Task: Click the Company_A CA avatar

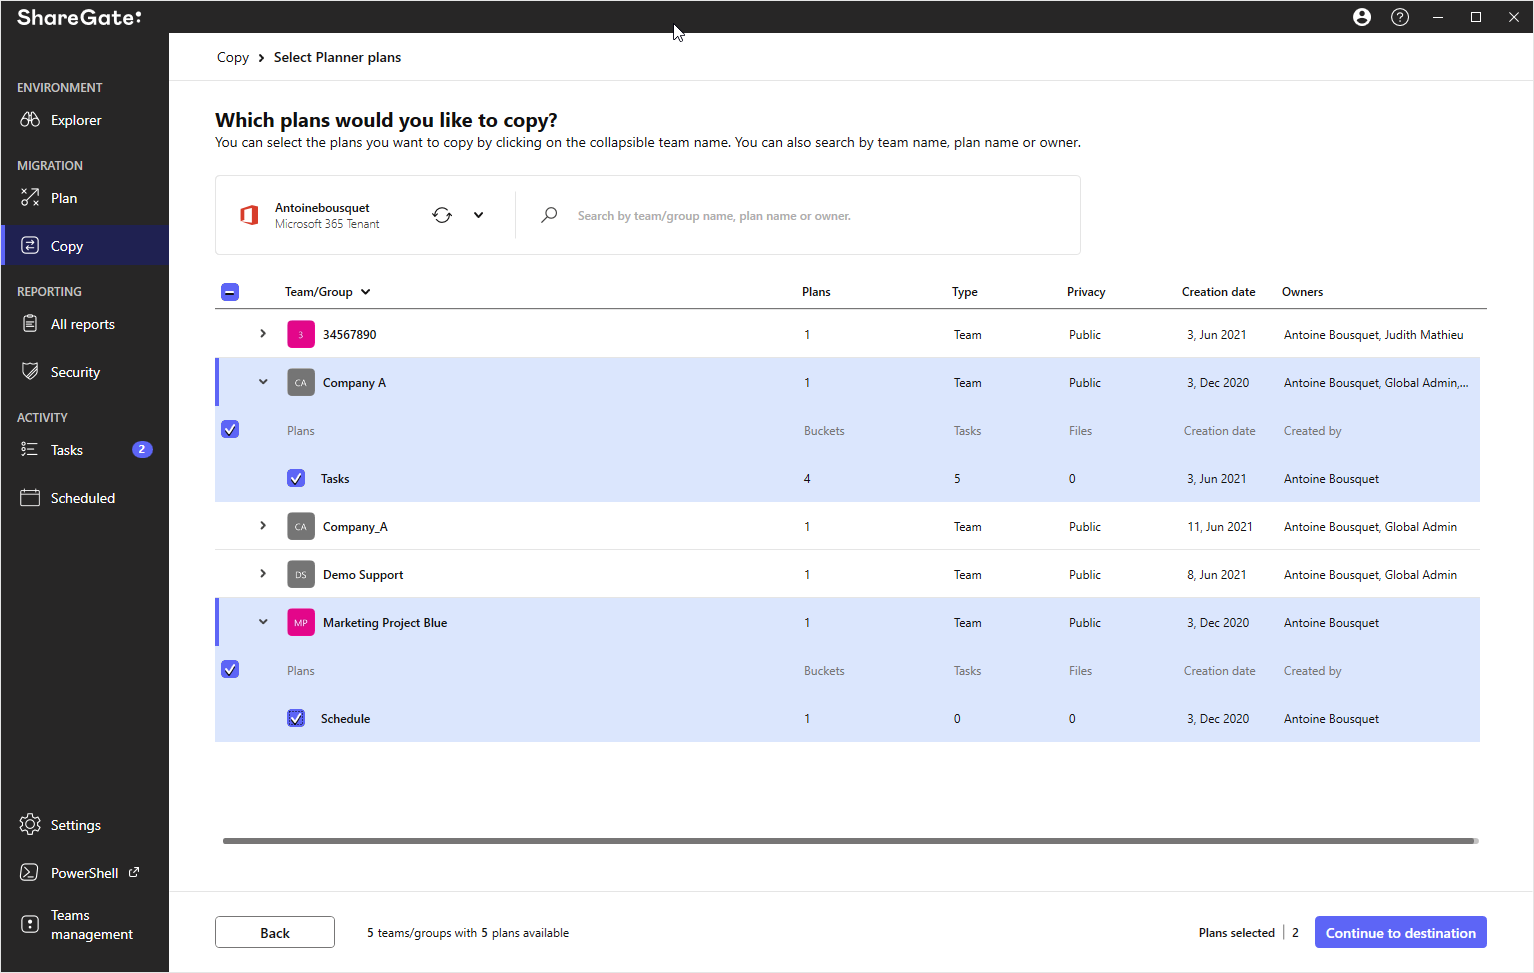Action: pos(301,526)
